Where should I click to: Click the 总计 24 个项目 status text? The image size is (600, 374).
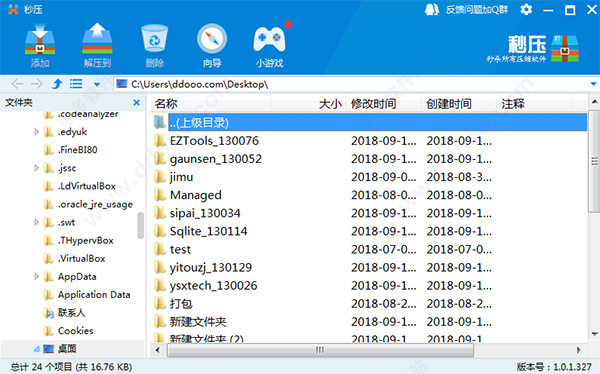coord(71,367)
